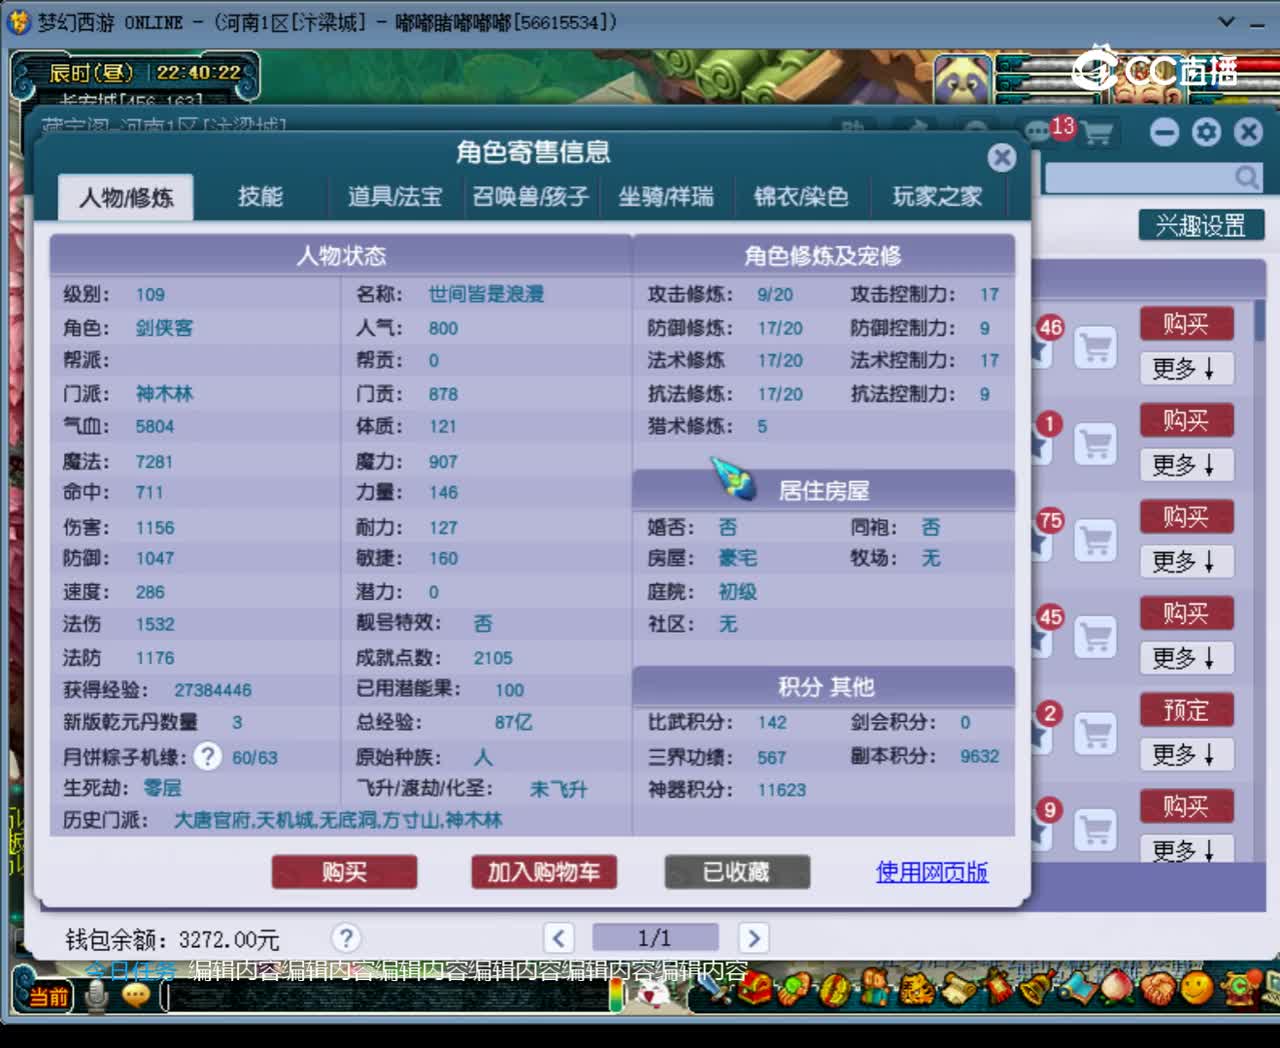Viewport: 1280px width, 1048px height.
Task: Click the 加入购物车 button
Action: point(544,872)
